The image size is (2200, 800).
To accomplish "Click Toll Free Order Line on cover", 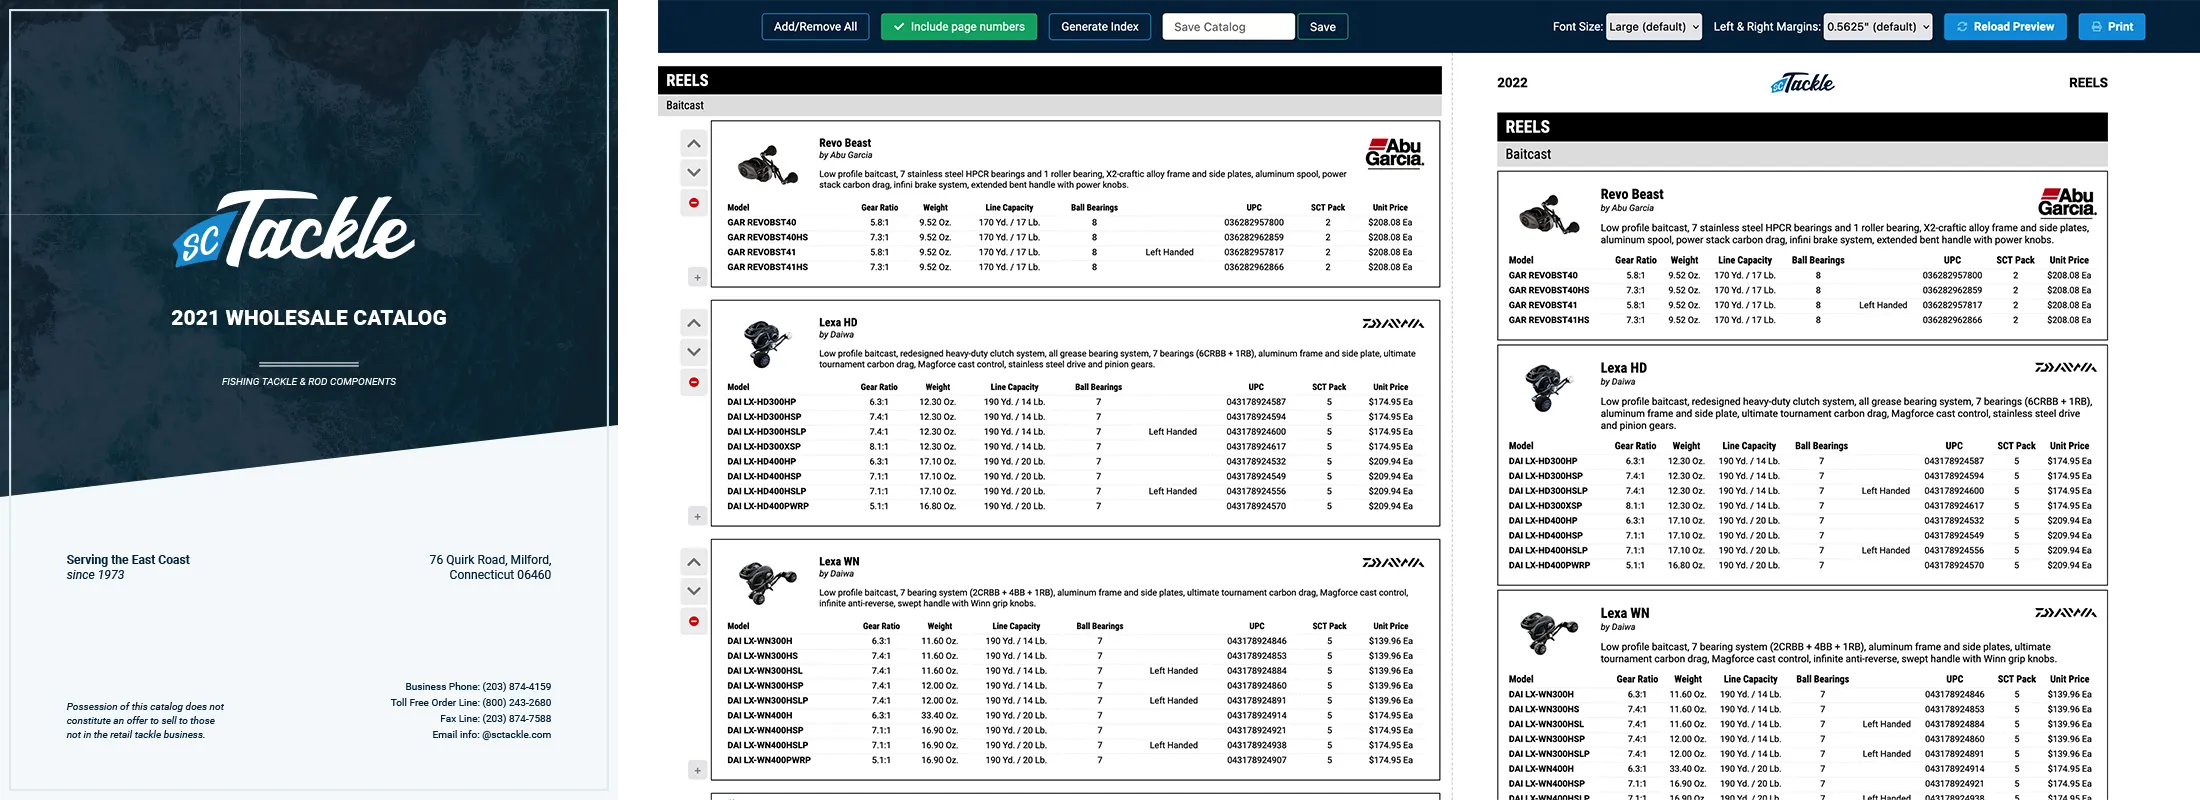I will click(470, 703).
